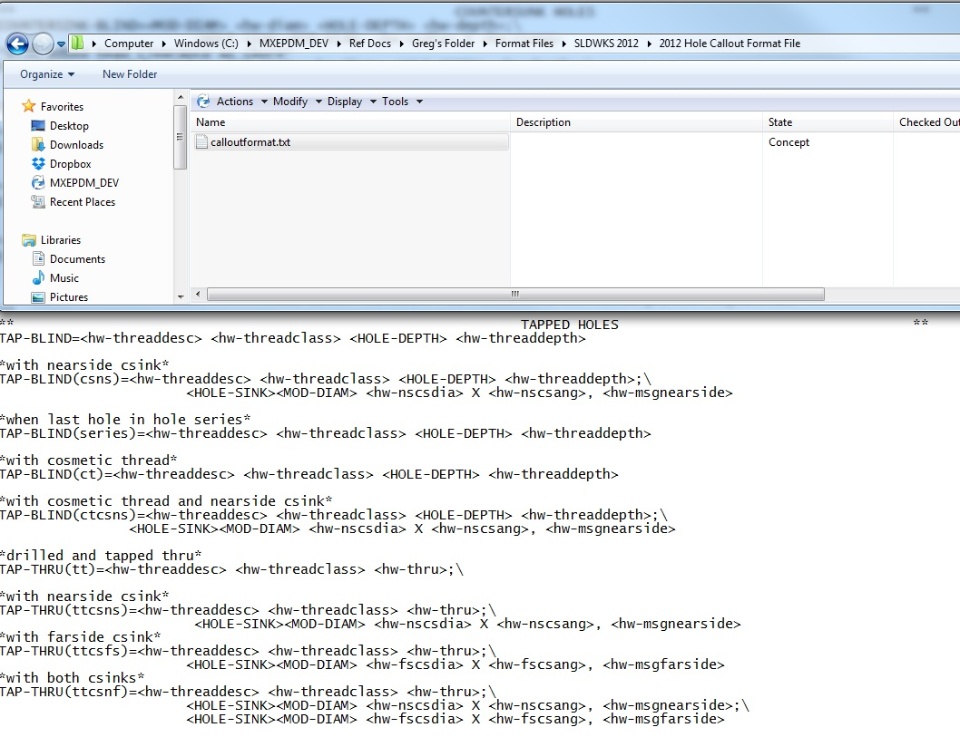Open Pictures library
Image resolution: width=960 pixels, height=737 pixels.
[69, 297]
